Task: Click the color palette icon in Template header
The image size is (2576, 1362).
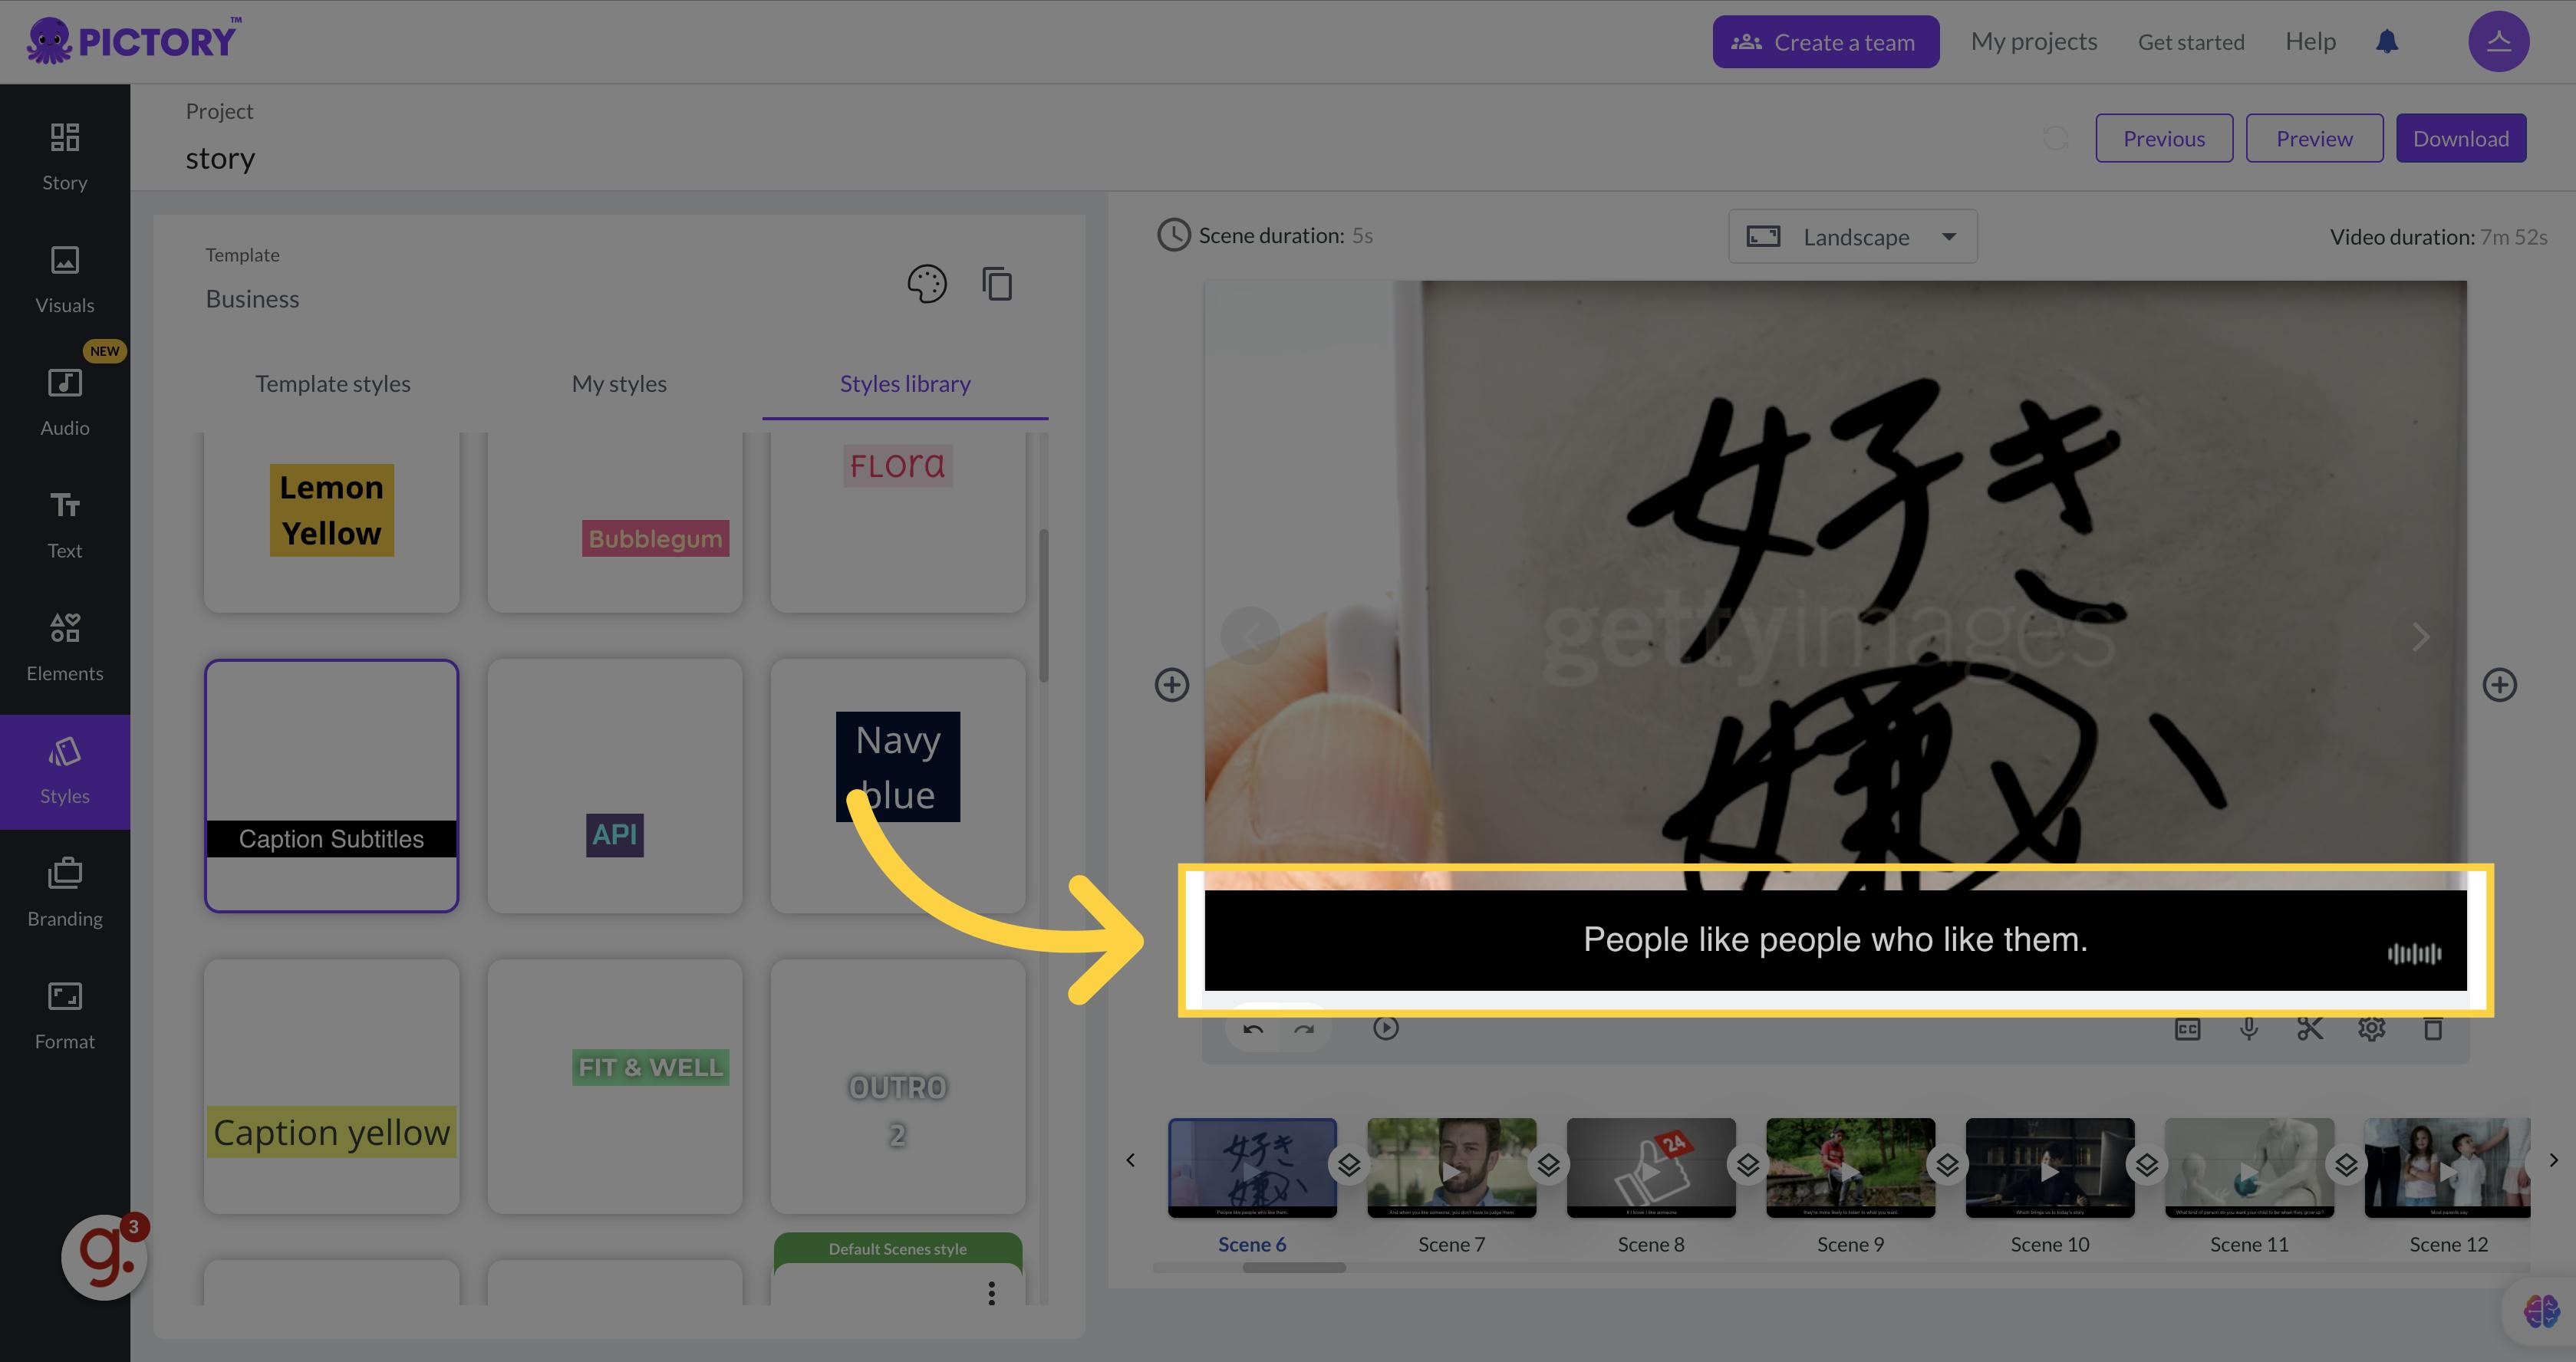Action: pyautogui.click(x=927, y=284)
